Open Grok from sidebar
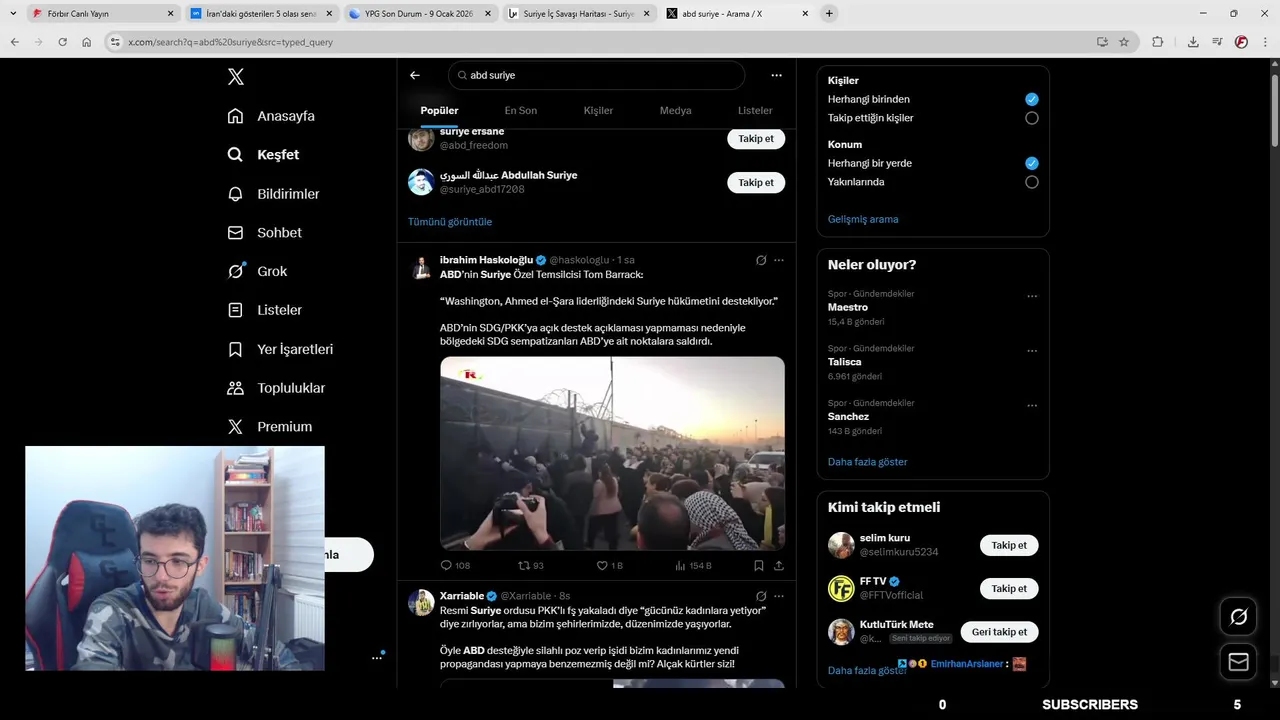Viewport: 1280px width, 720px height. click(257, 271)
